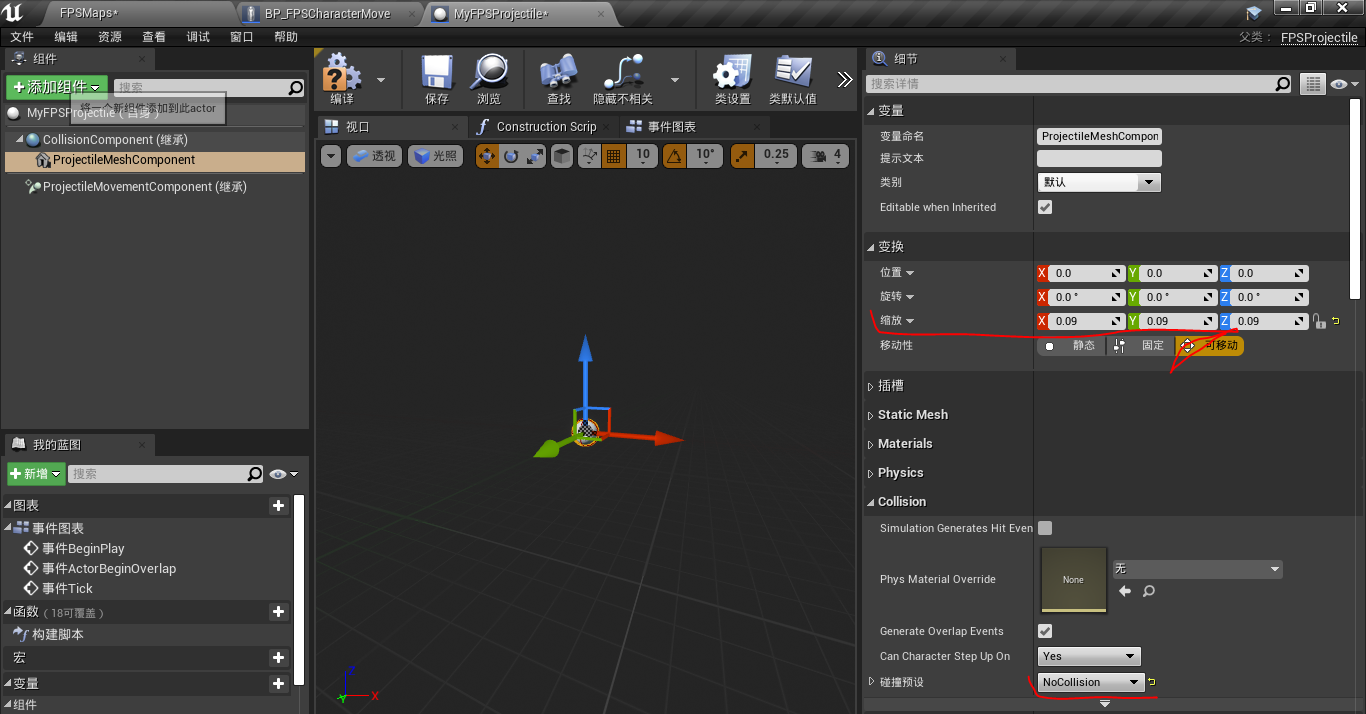This screenshot has height=714, width=1366.
Task: Open the 窗口 menu
Action: pyautogui.click(x=242, y=37)
